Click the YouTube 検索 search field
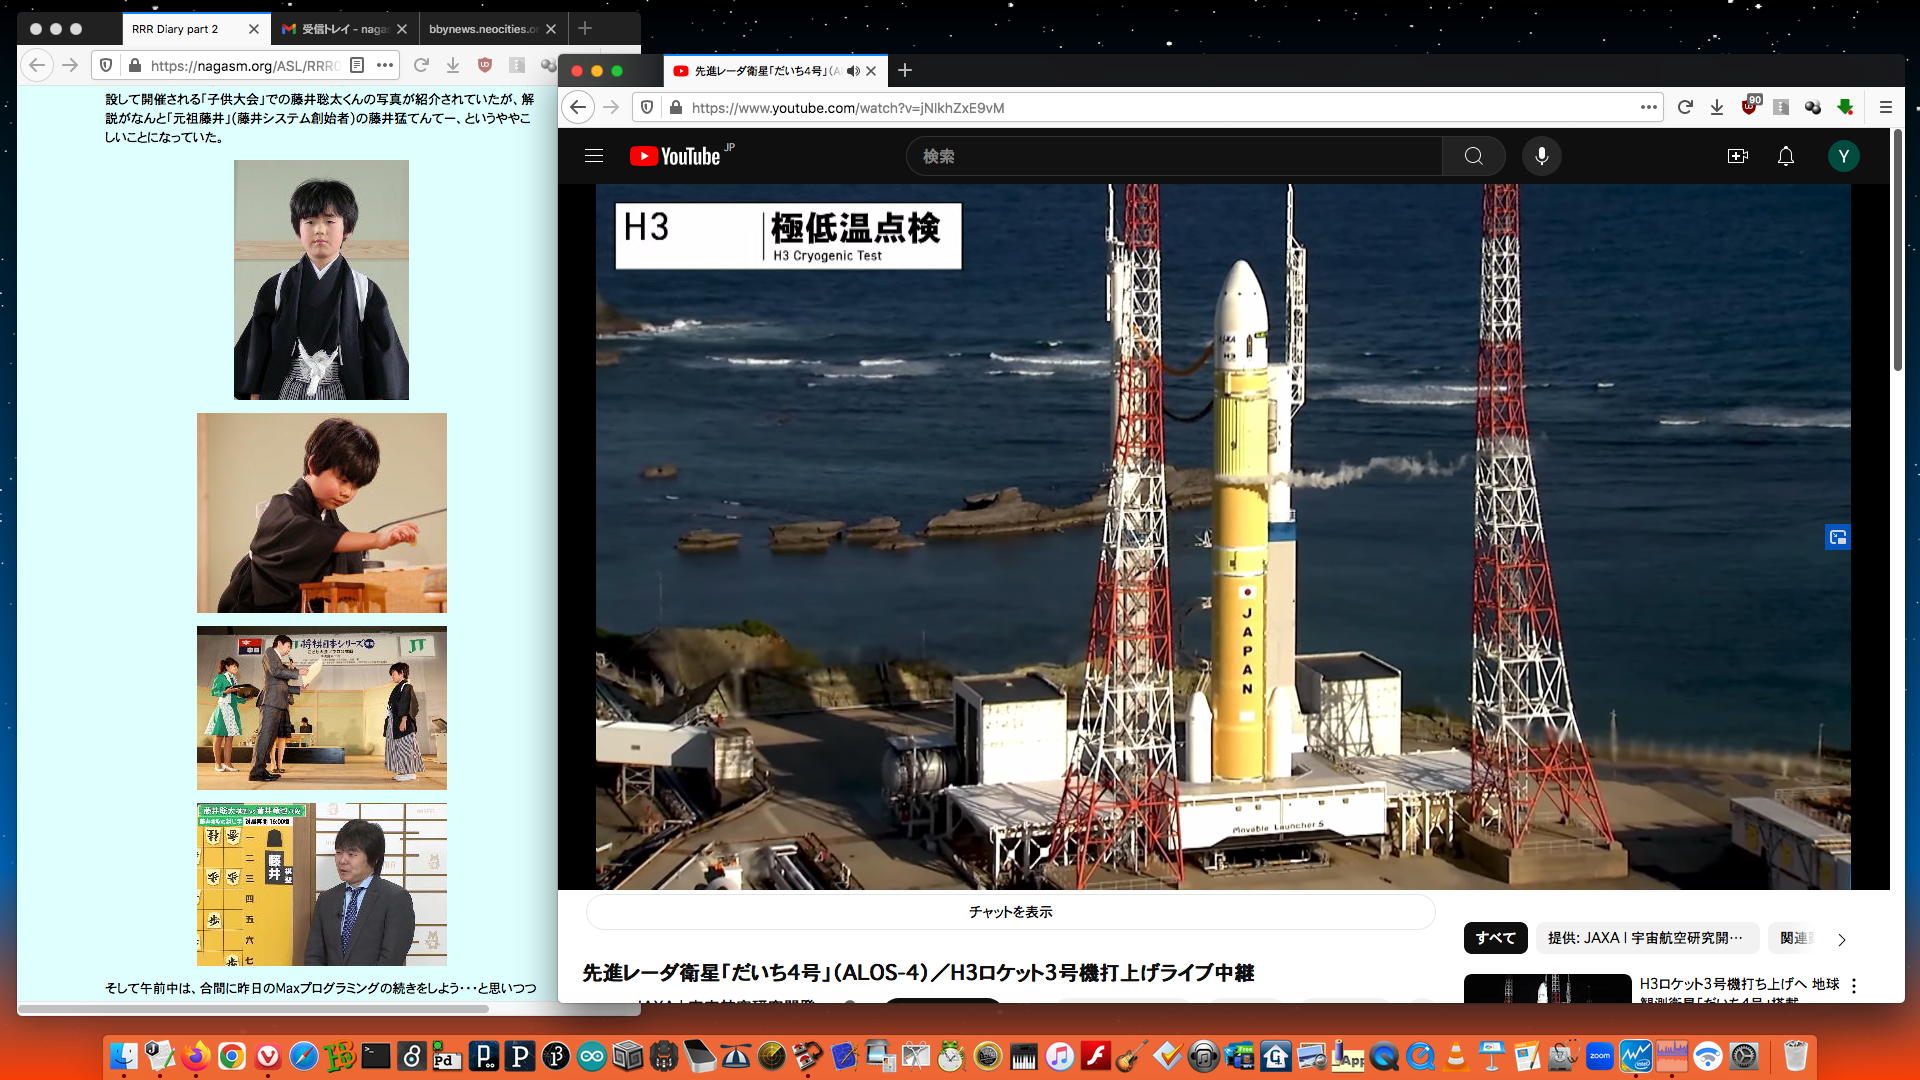Image resolution: width=1920 pixels, height=1080 pixels. pyautogui.click(x=1170, y=156)
